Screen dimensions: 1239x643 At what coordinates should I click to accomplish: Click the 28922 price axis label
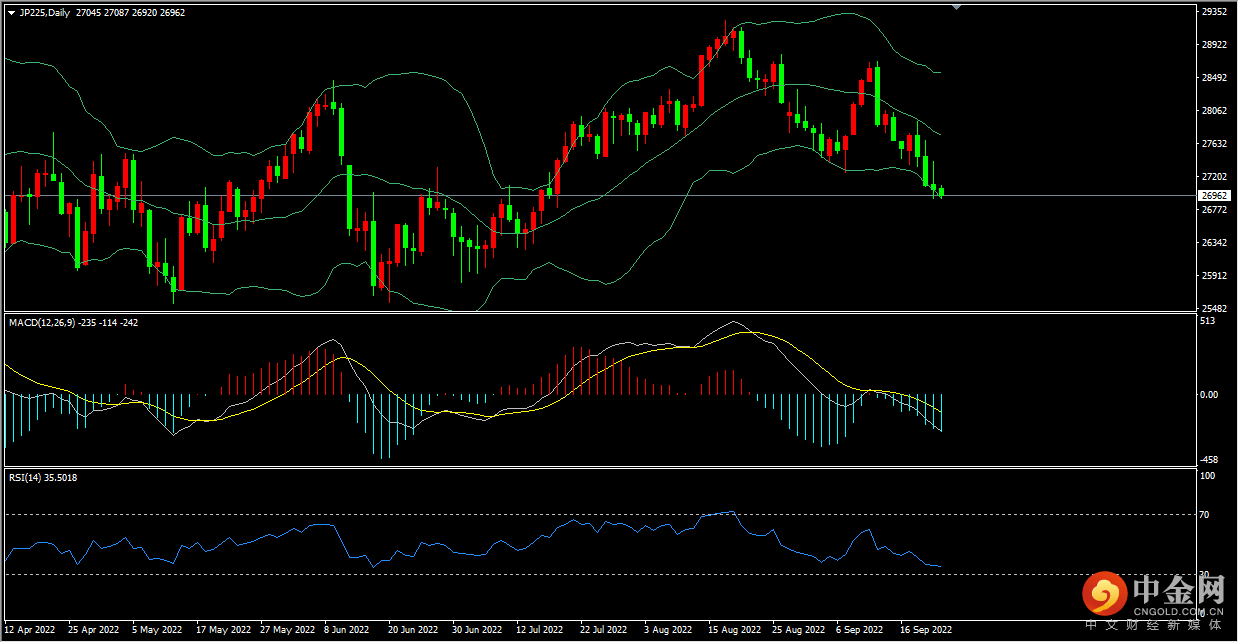pyautogui.click(x=1214, y=45)
